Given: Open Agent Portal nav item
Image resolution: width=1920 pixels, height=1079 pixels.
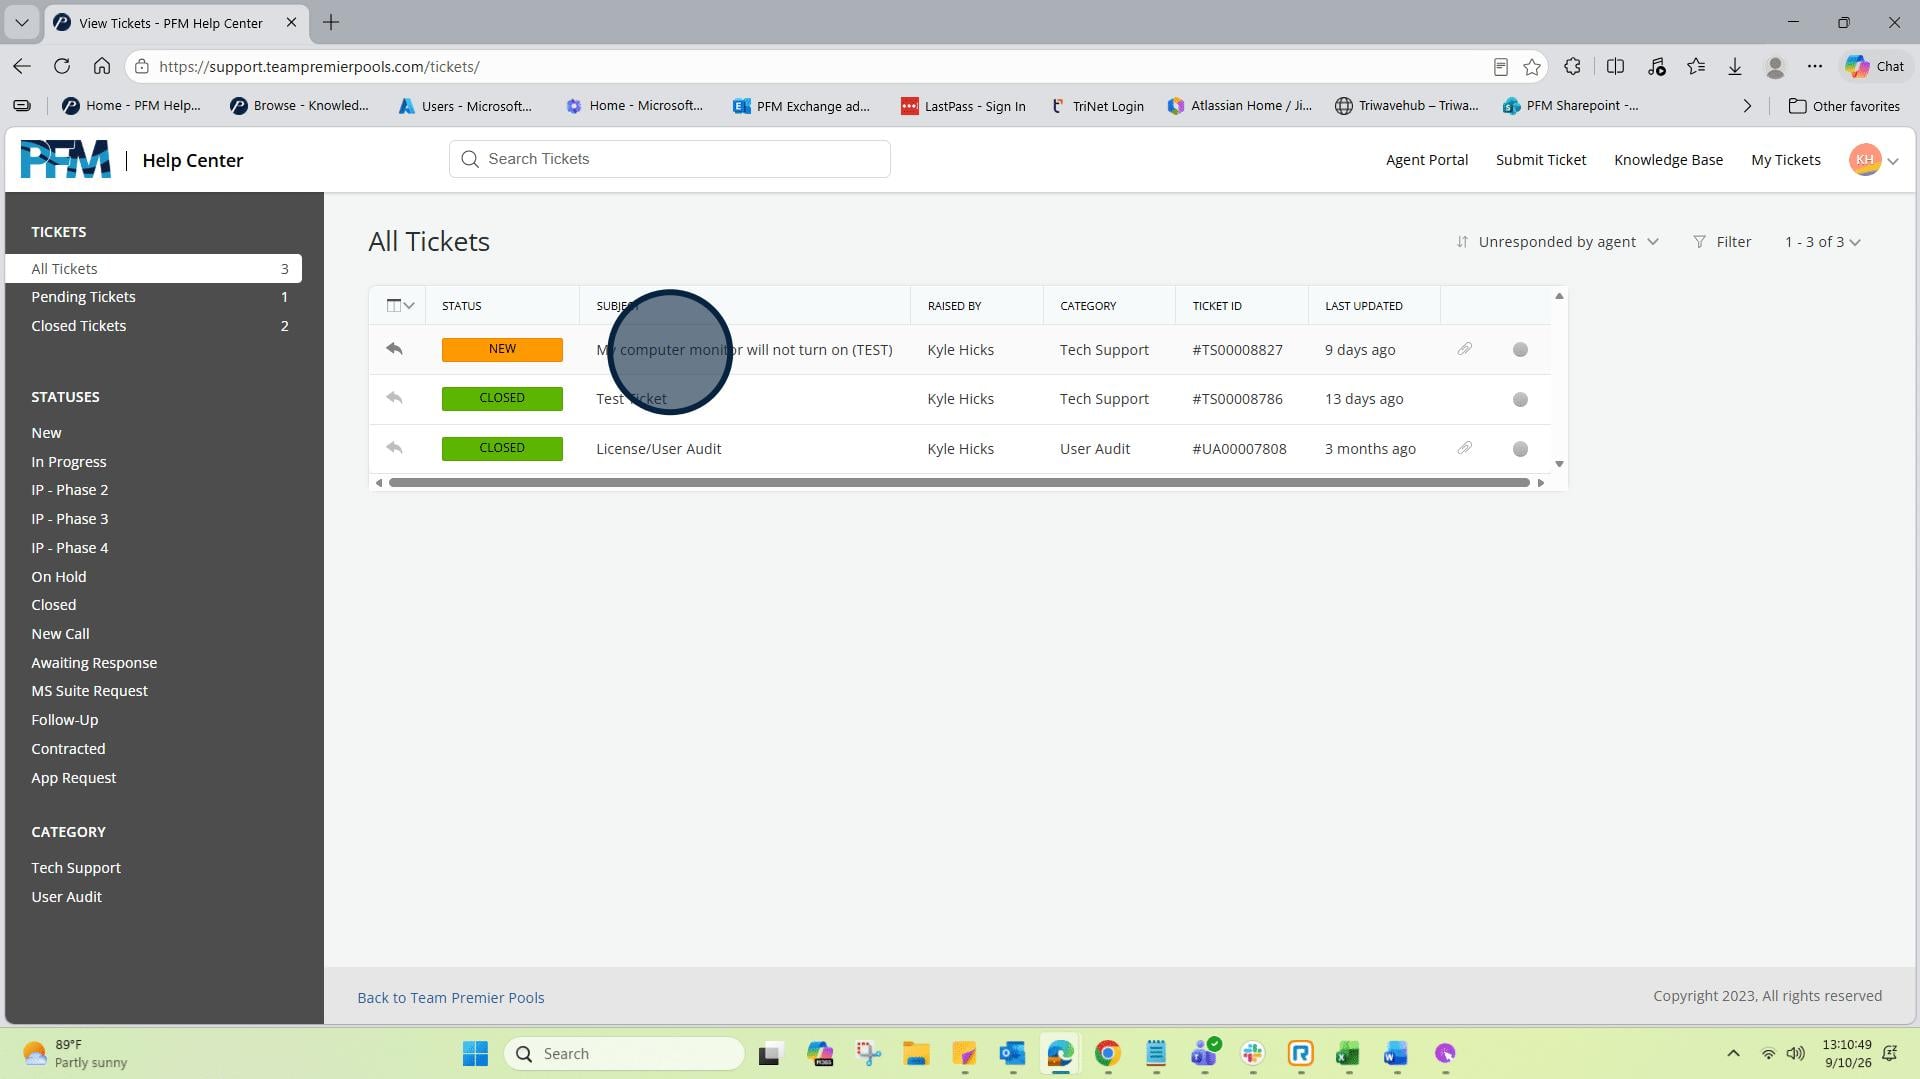Looking at the screenshot, I should pos(1426,160).
